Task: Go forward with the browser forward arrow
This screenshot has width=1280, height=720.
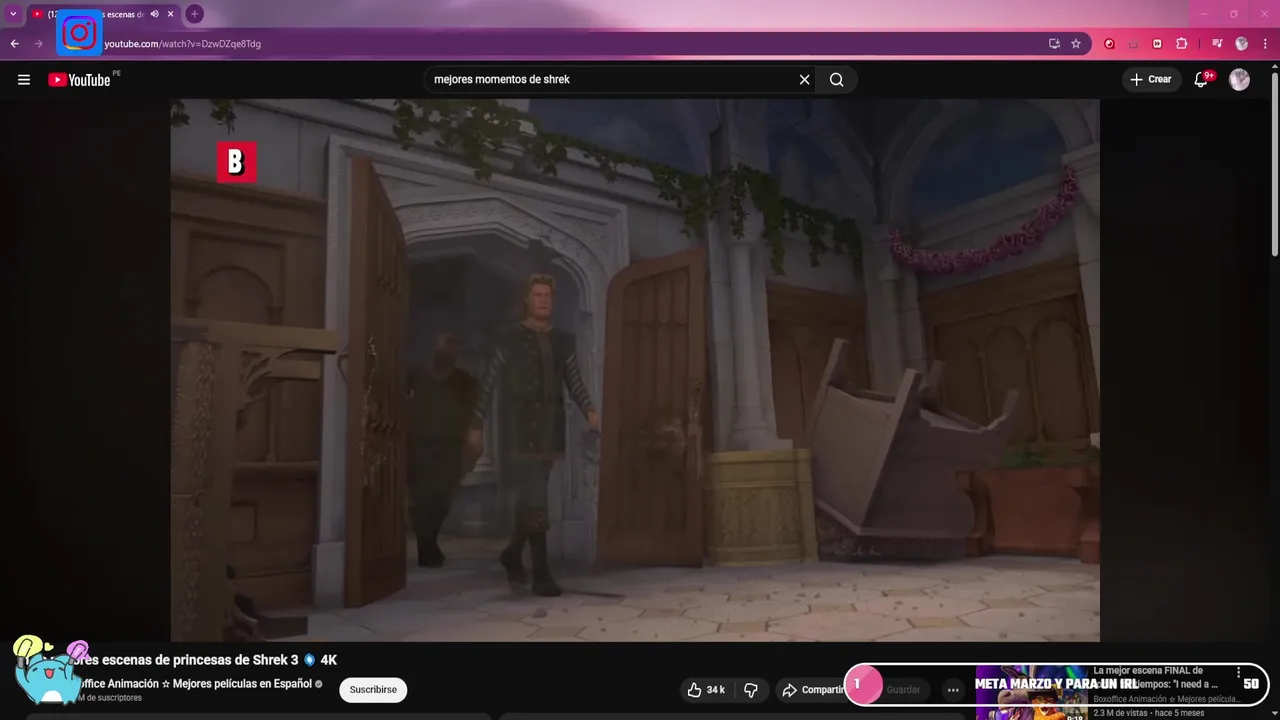Action: 39,44
